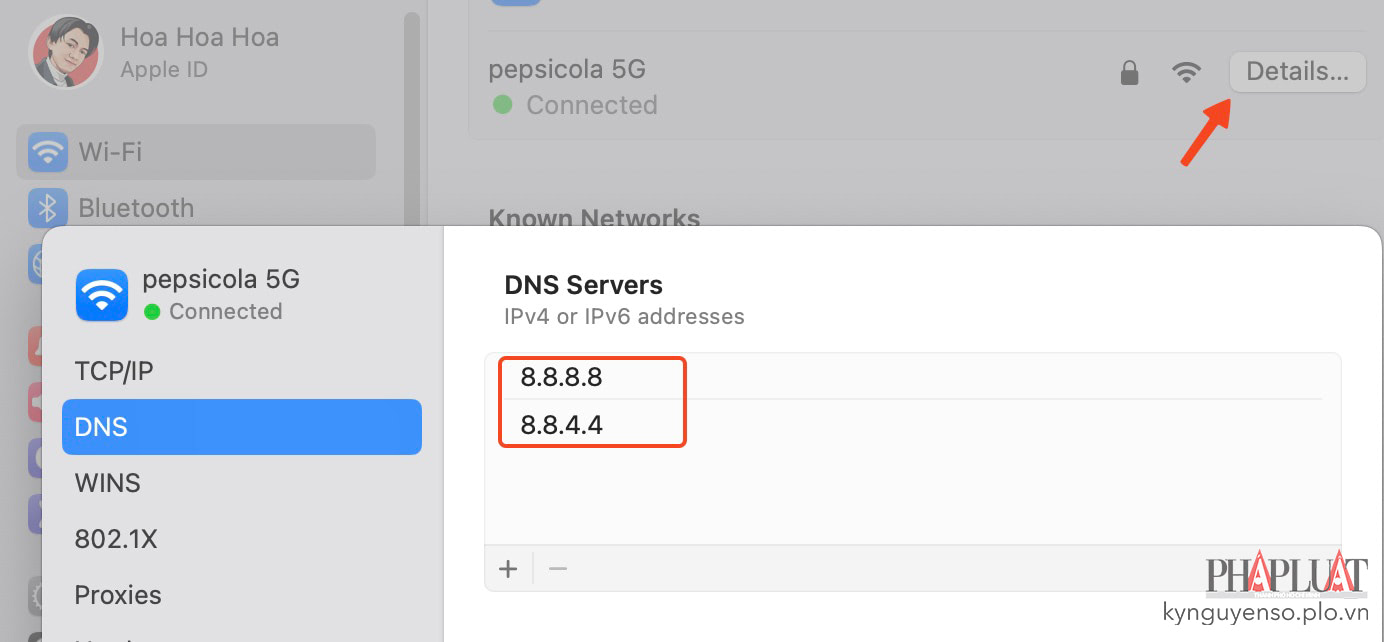Click the Bluetooth icon in the sidebar

48,208
